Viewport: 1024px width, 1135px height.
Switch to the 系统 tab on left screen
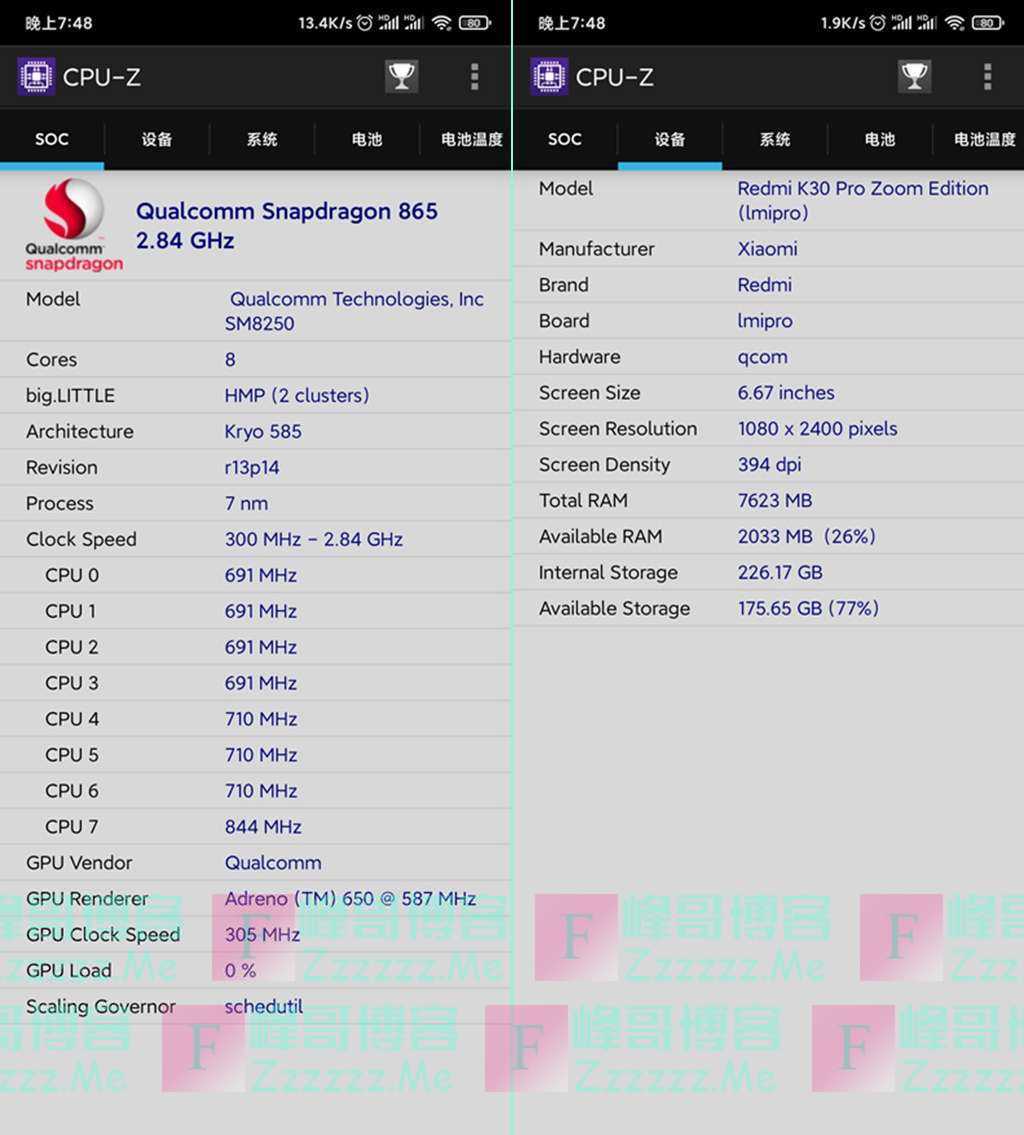(x=262, y=139)
